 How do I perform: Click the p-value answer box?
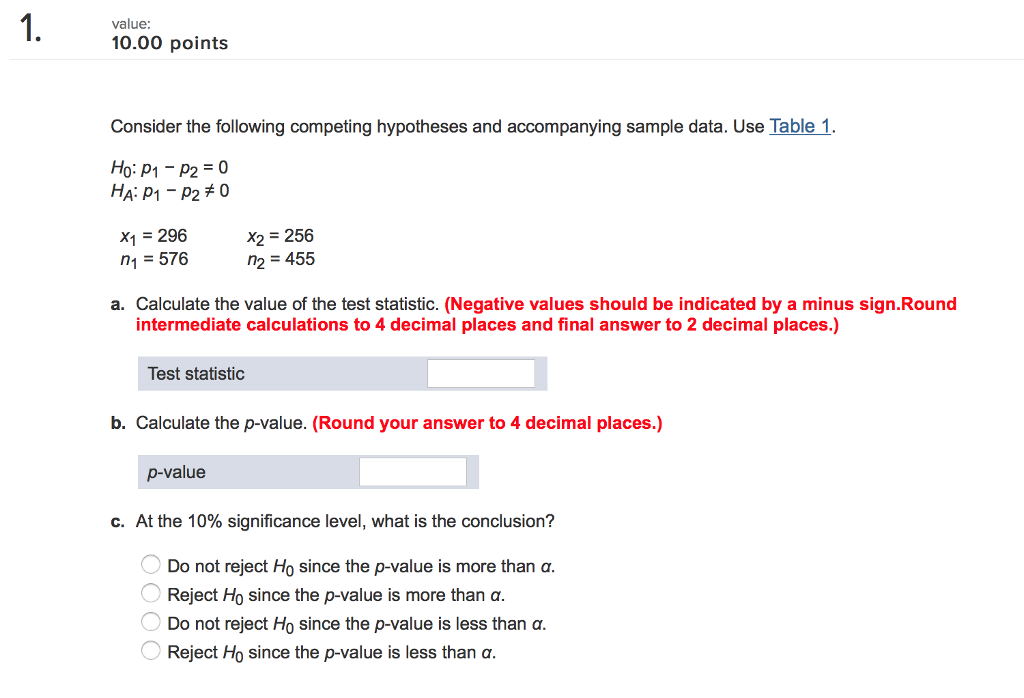click(x=413, y=472)
